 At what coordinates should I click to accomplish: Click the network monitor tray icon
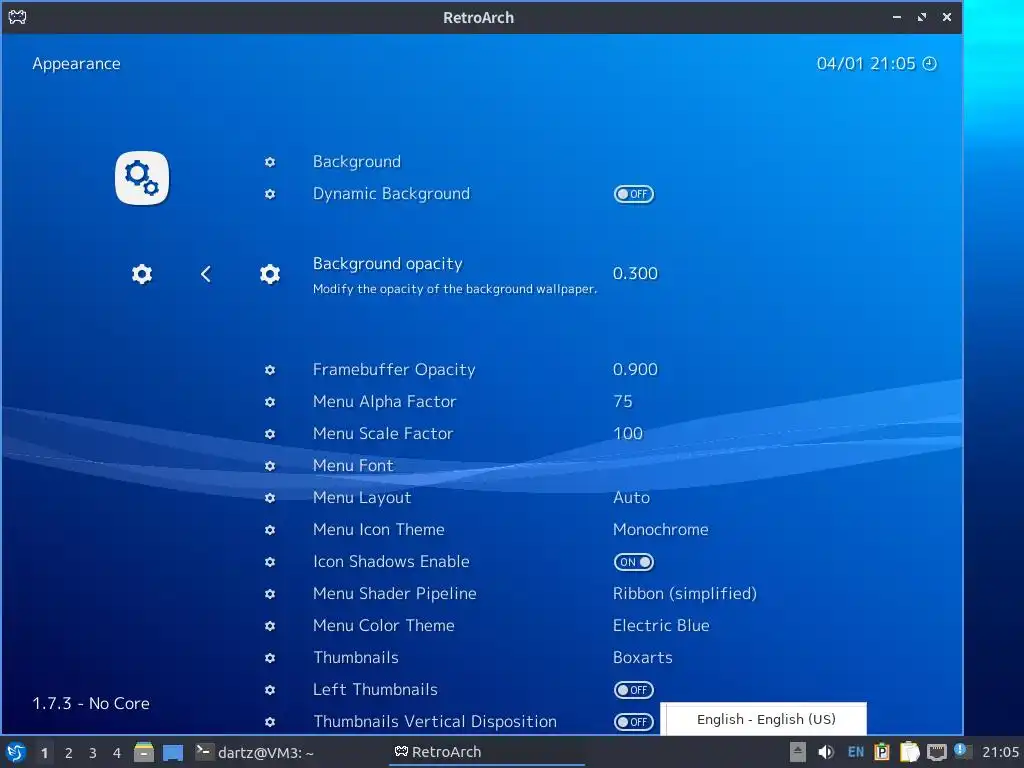click(936, 752)
